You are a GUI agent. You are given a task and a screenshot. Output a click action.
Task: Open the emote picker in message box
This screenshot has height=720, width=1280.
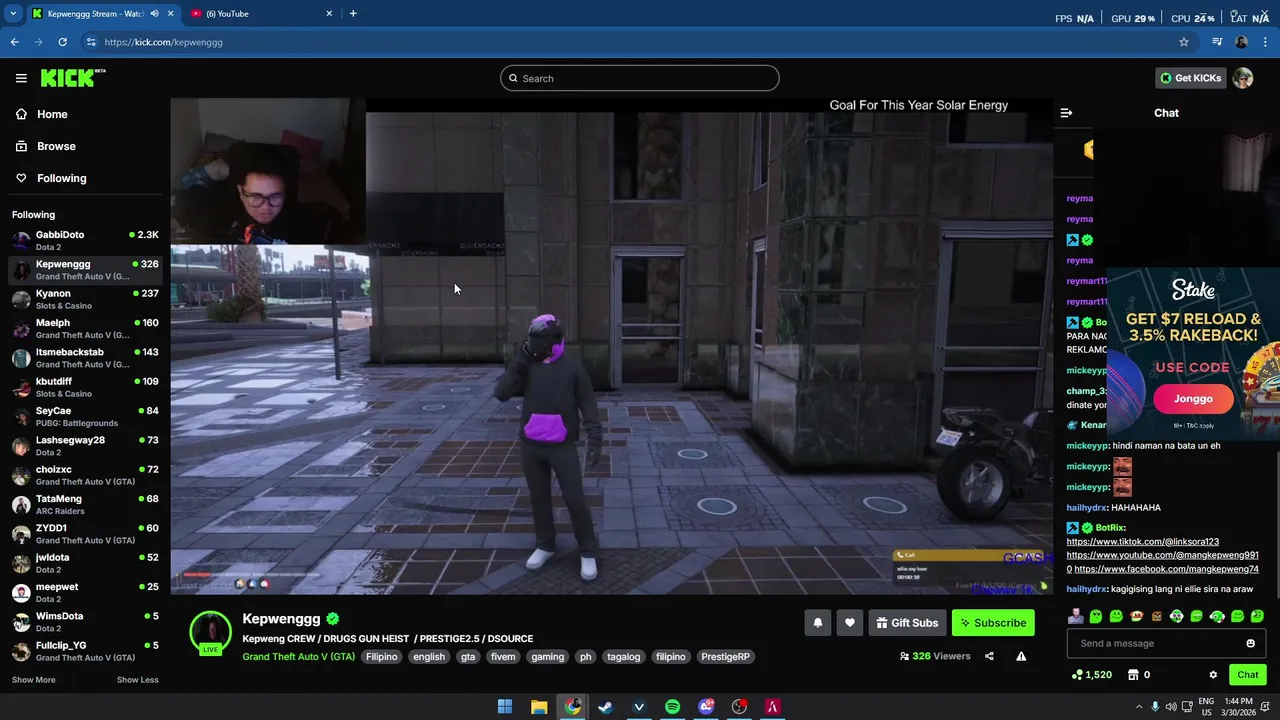(x=1250, y=643)
